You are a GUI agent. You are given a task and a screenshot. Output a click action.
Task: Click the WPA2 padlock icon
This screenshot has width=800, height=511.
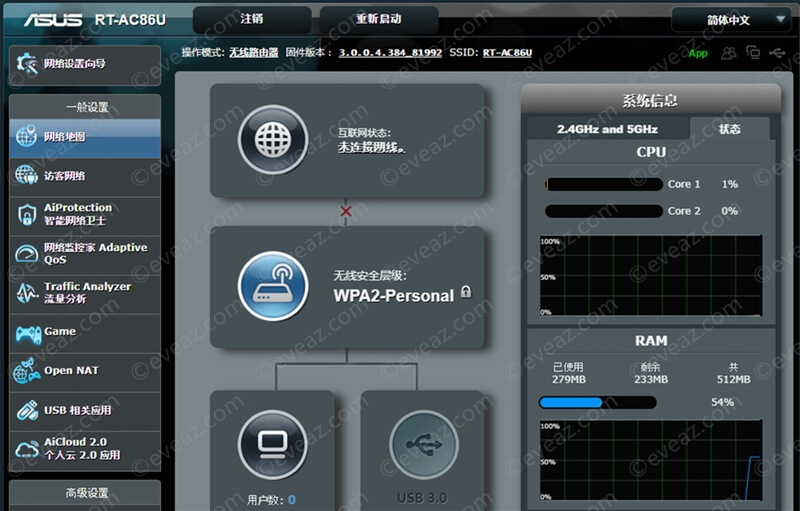tap(466, 292)
